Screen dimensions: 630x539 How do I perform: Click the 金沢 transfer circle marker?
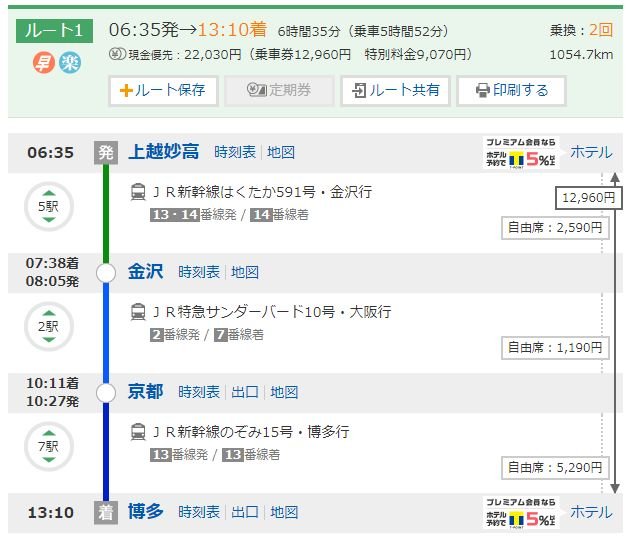pos(106,273)
